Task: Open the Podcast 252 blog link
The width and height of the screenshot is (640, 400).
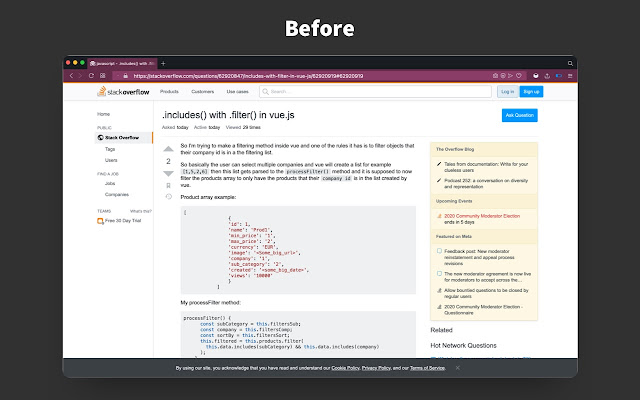Action: coord(486,183)
